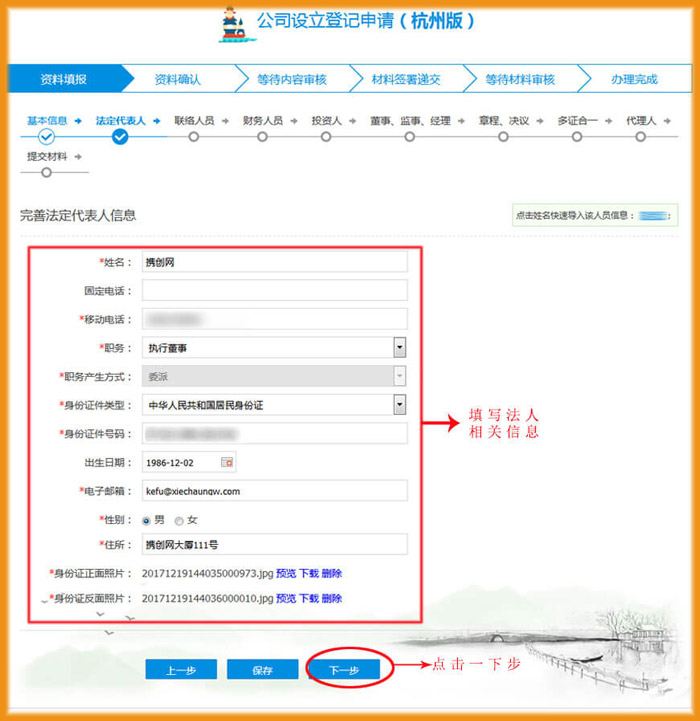Switch to the 办理完成 step tab
The width and height of the screenshot is (700, 721).
coord(634,79)
